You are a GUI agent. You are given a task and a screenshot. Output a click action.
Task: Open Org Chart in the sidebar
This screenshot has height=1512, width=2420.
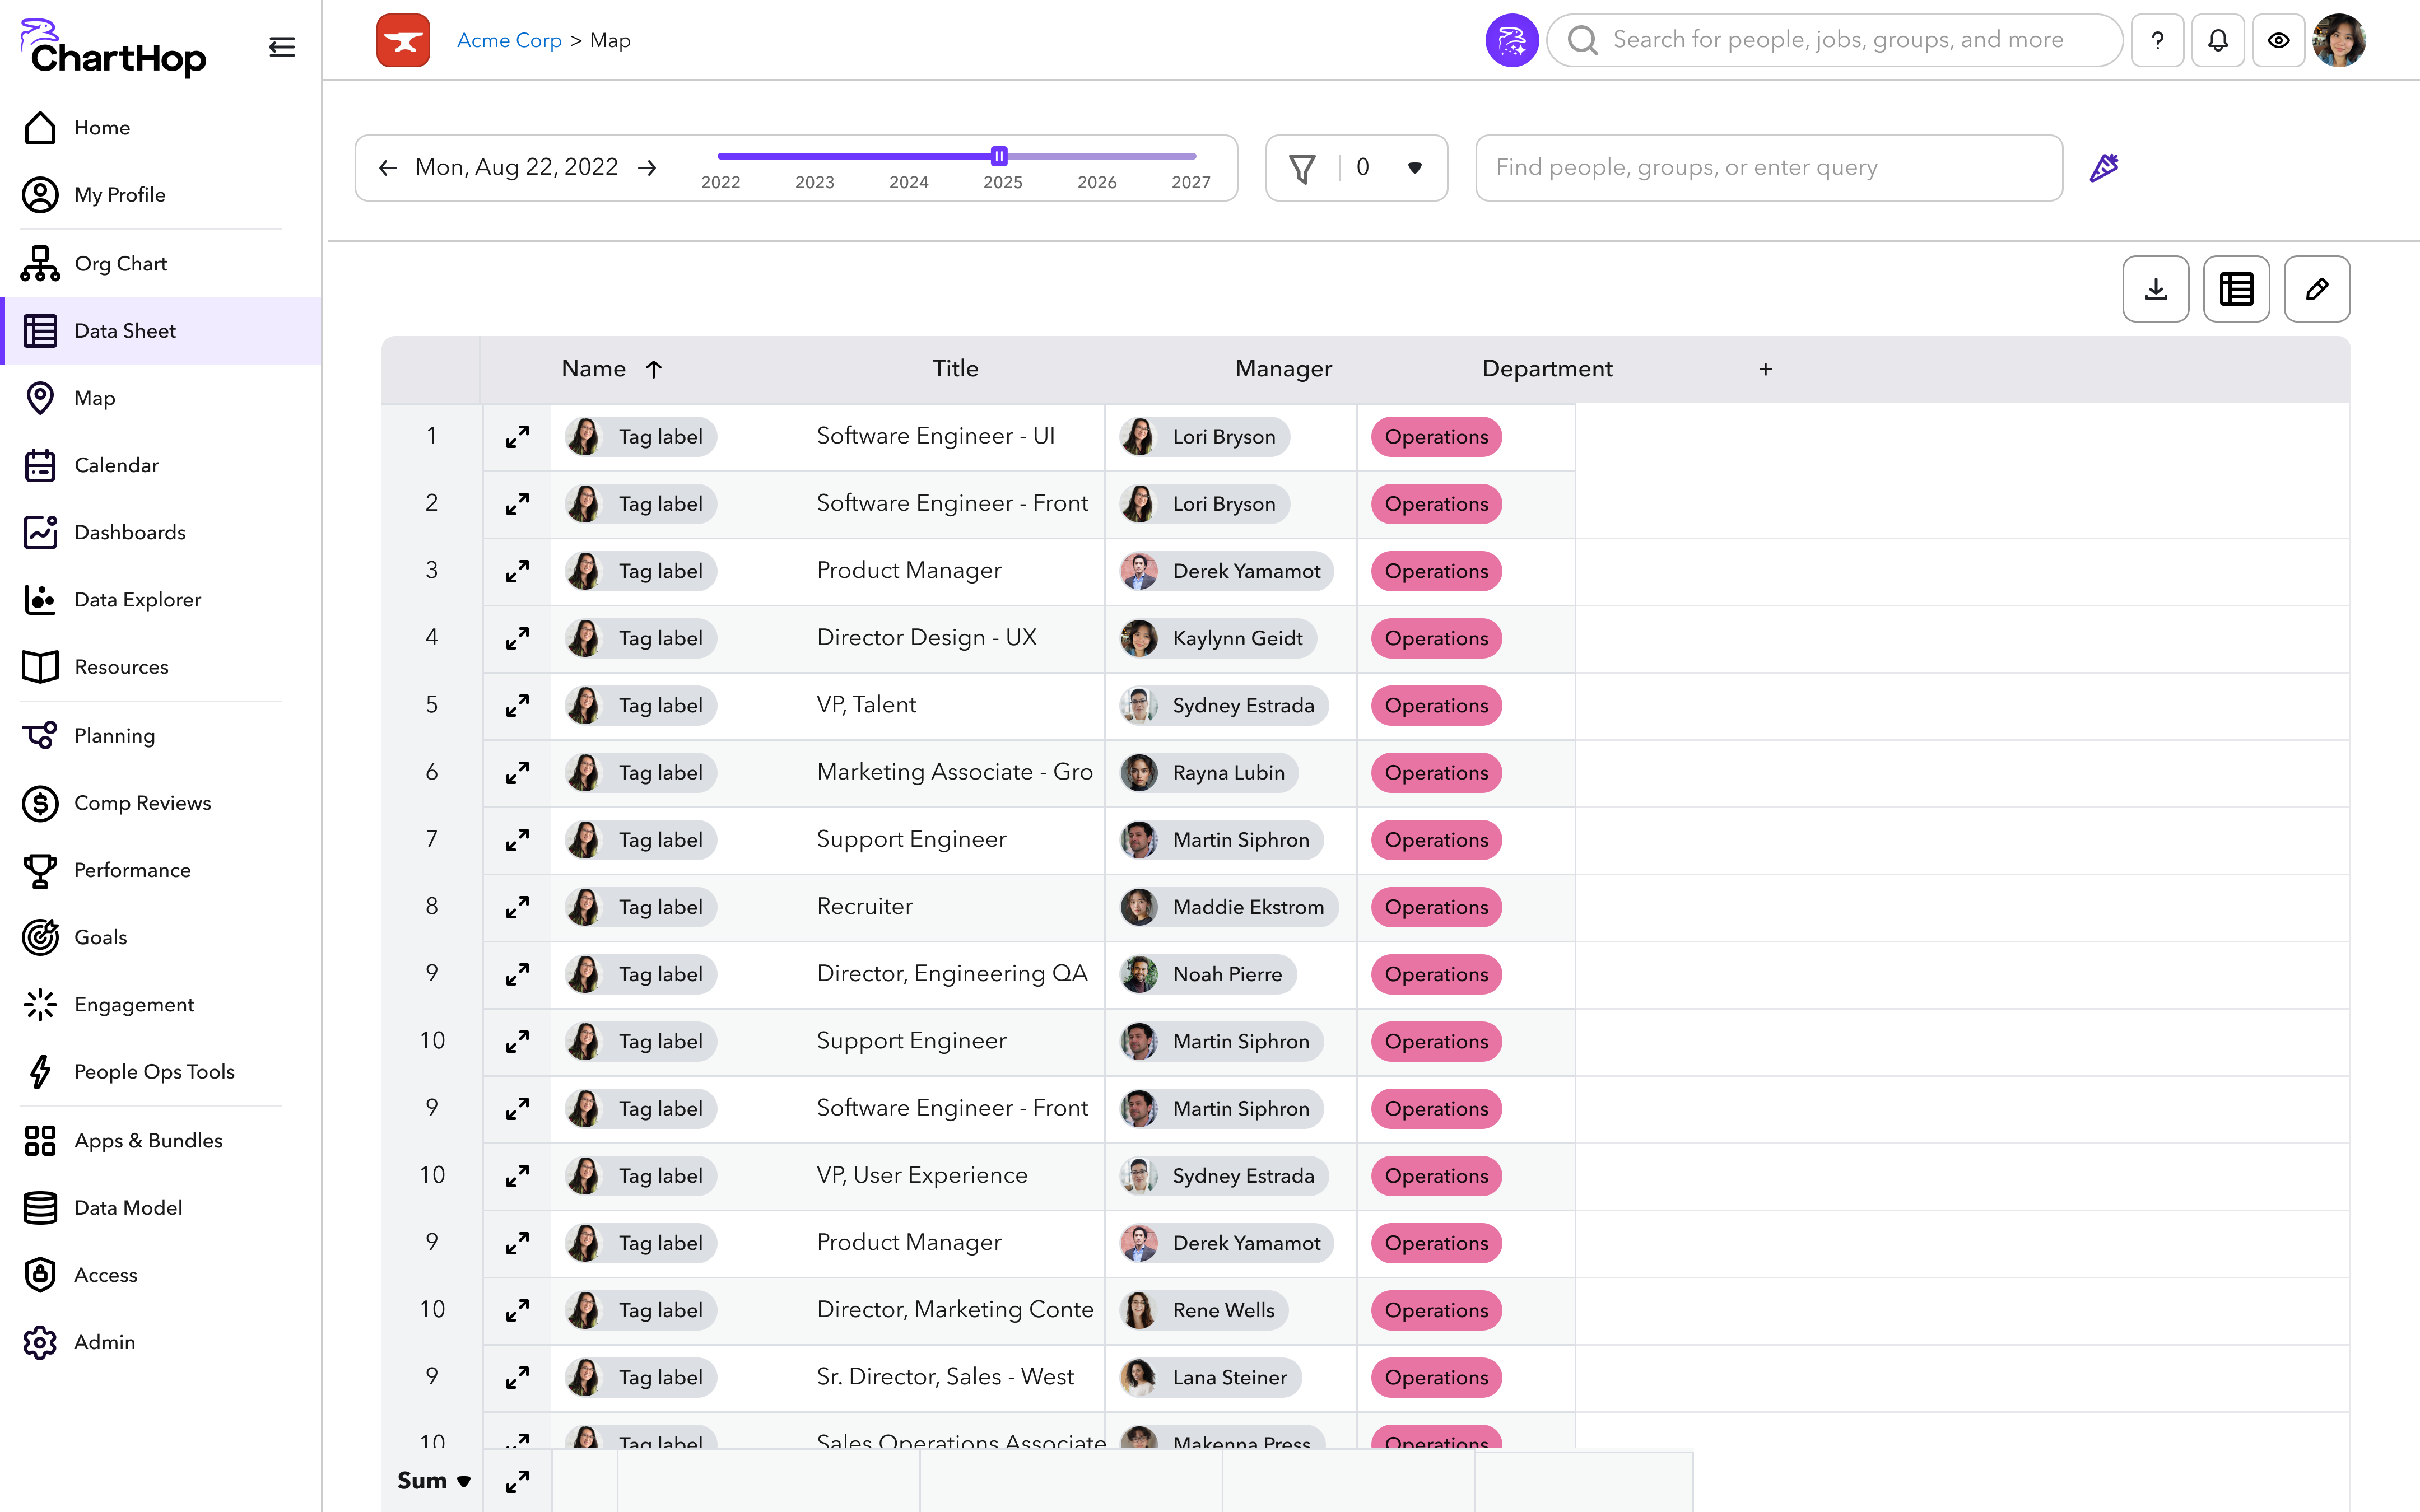(x=120, y=263)
